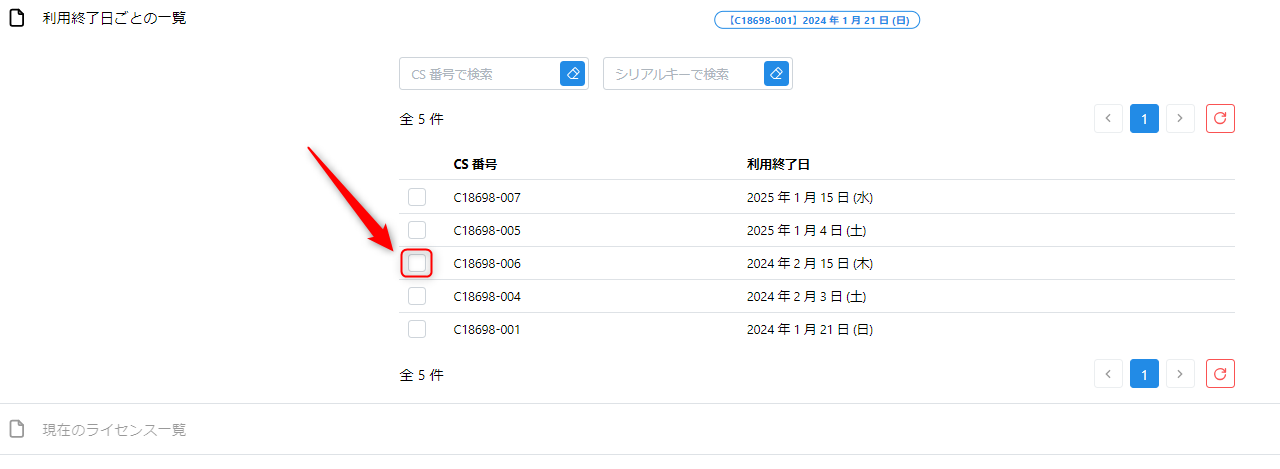
Task: Go to previous page in bottom pagination
Action: tap(1108, 374)
